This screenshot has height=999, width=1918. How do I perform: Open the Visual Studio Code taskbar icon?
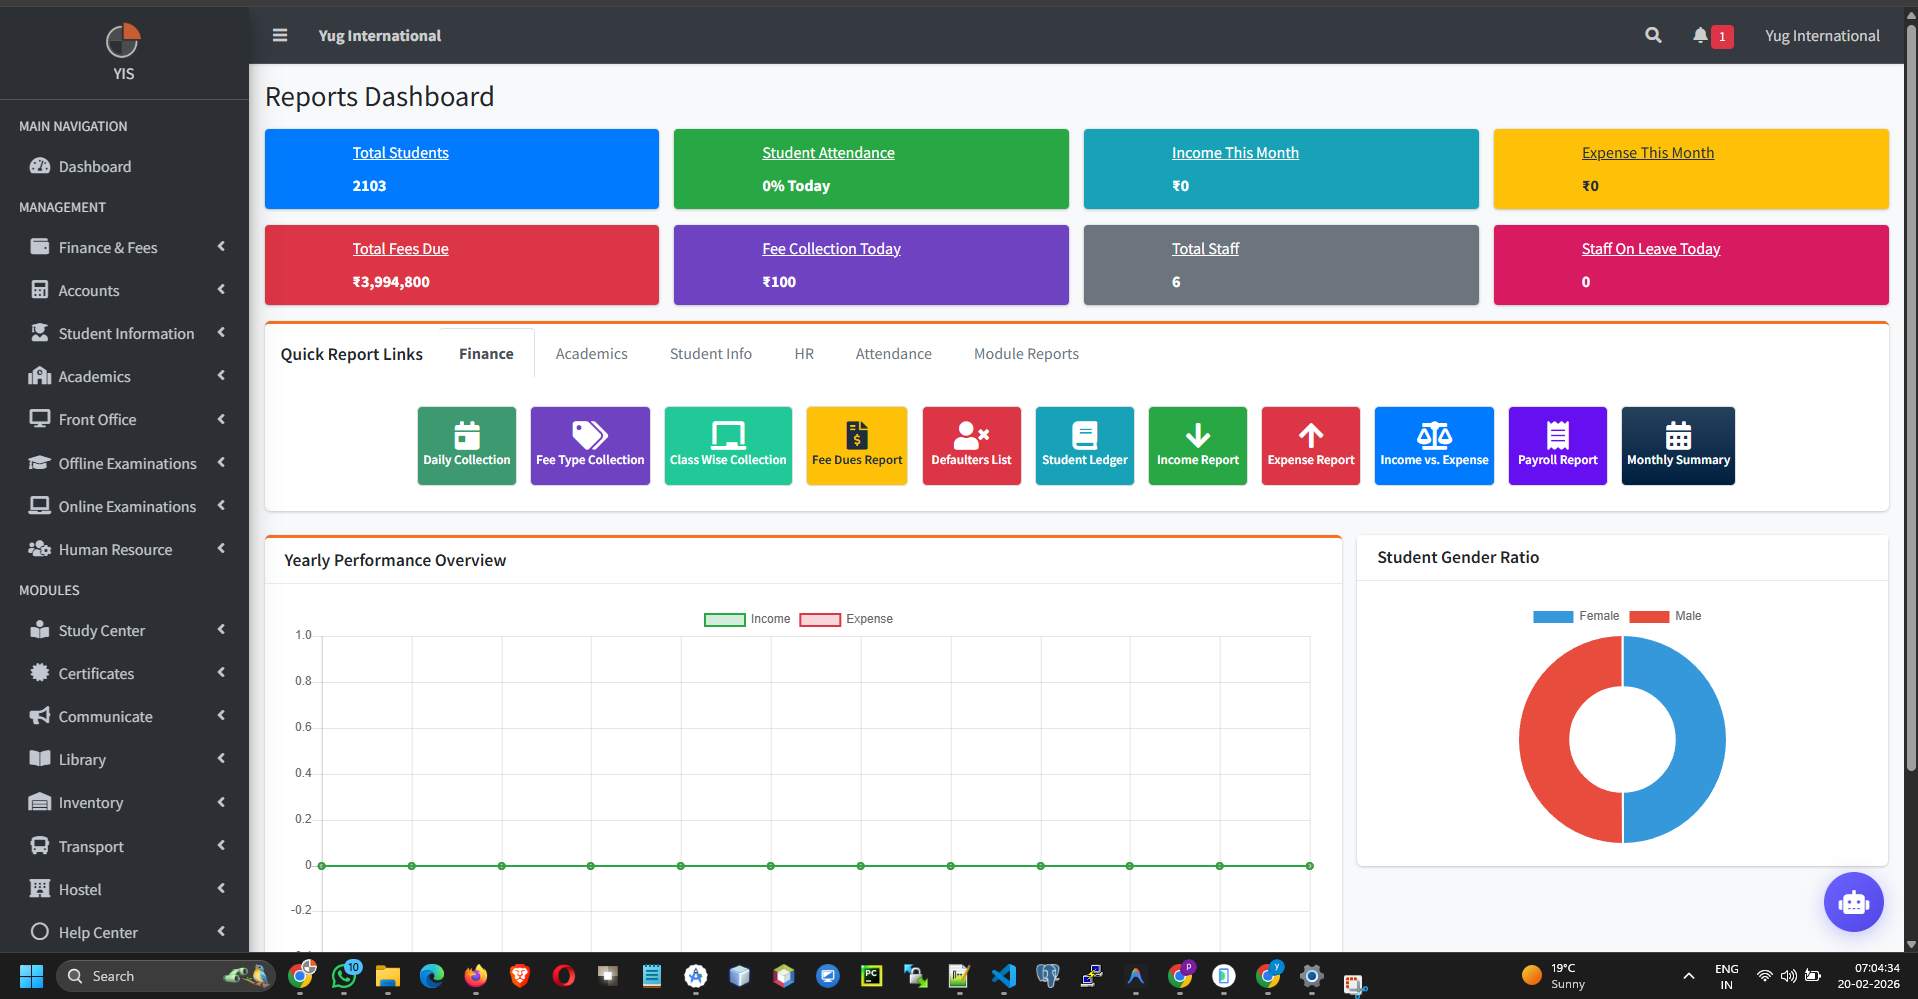pos(1003,976)
